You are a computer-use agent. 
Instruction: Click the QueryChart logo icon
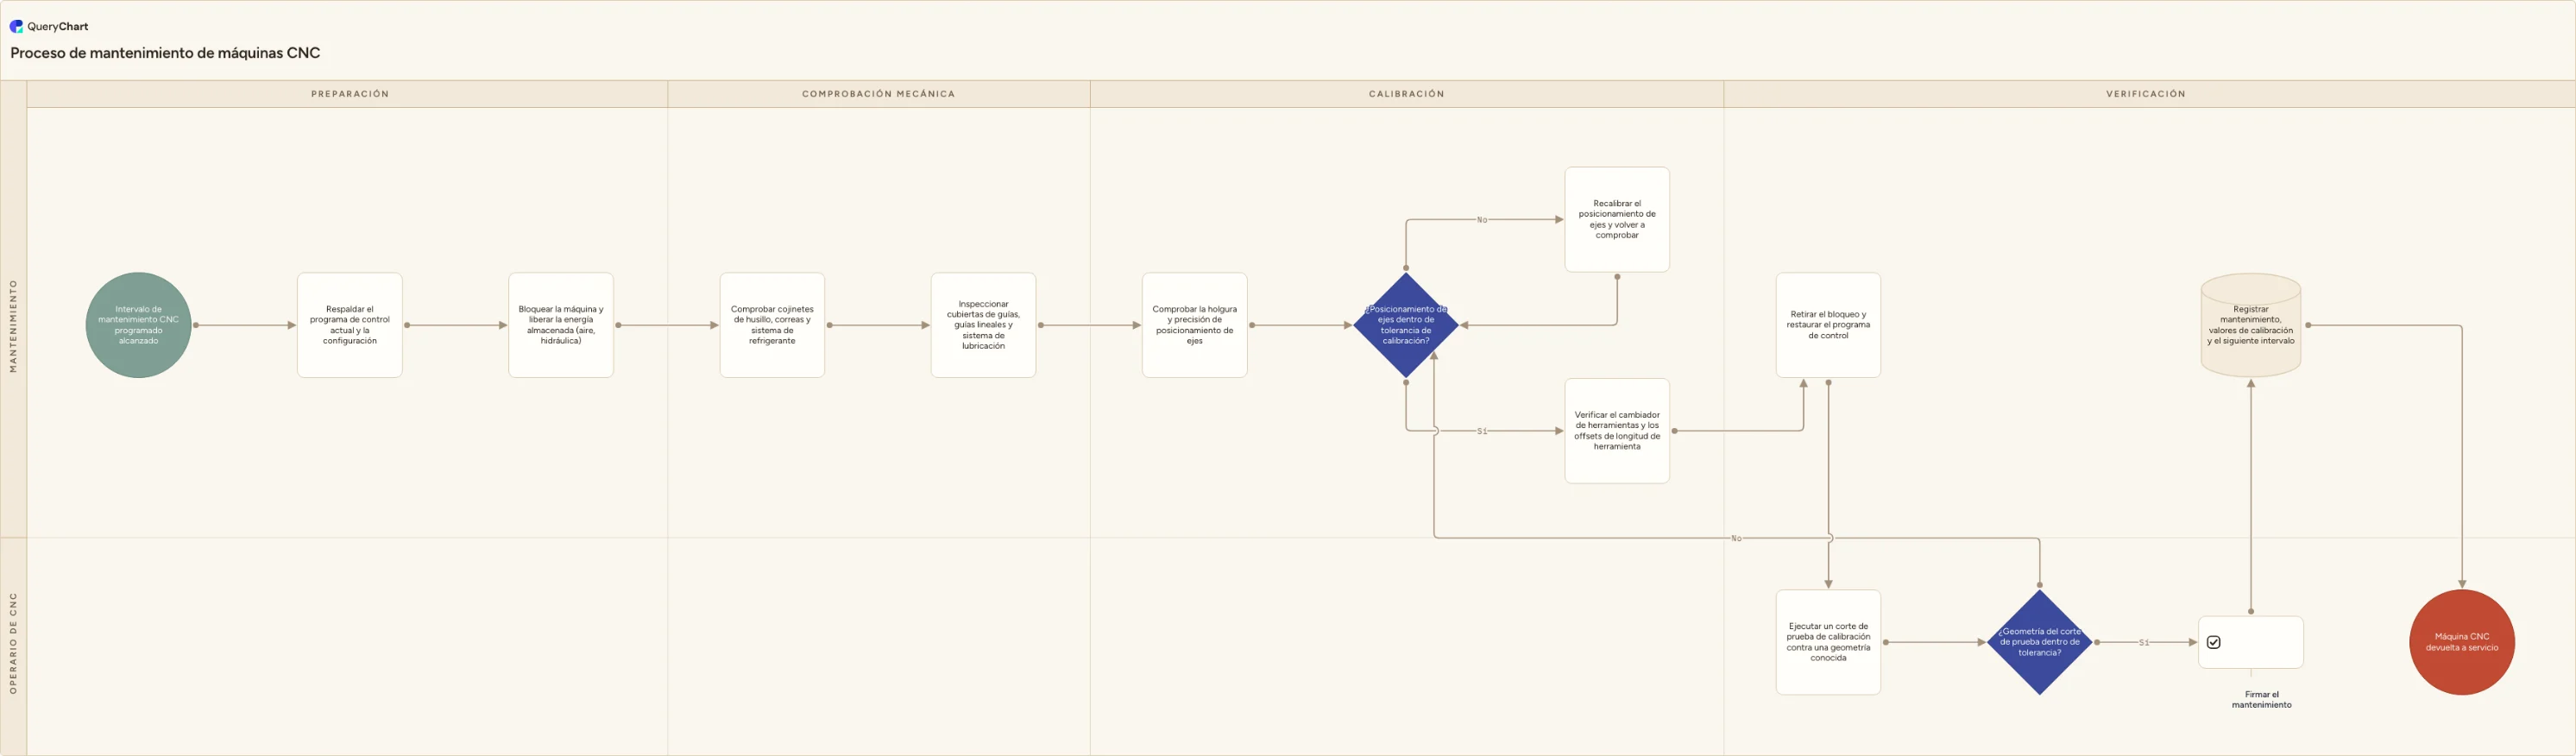(x=16, y=26)
